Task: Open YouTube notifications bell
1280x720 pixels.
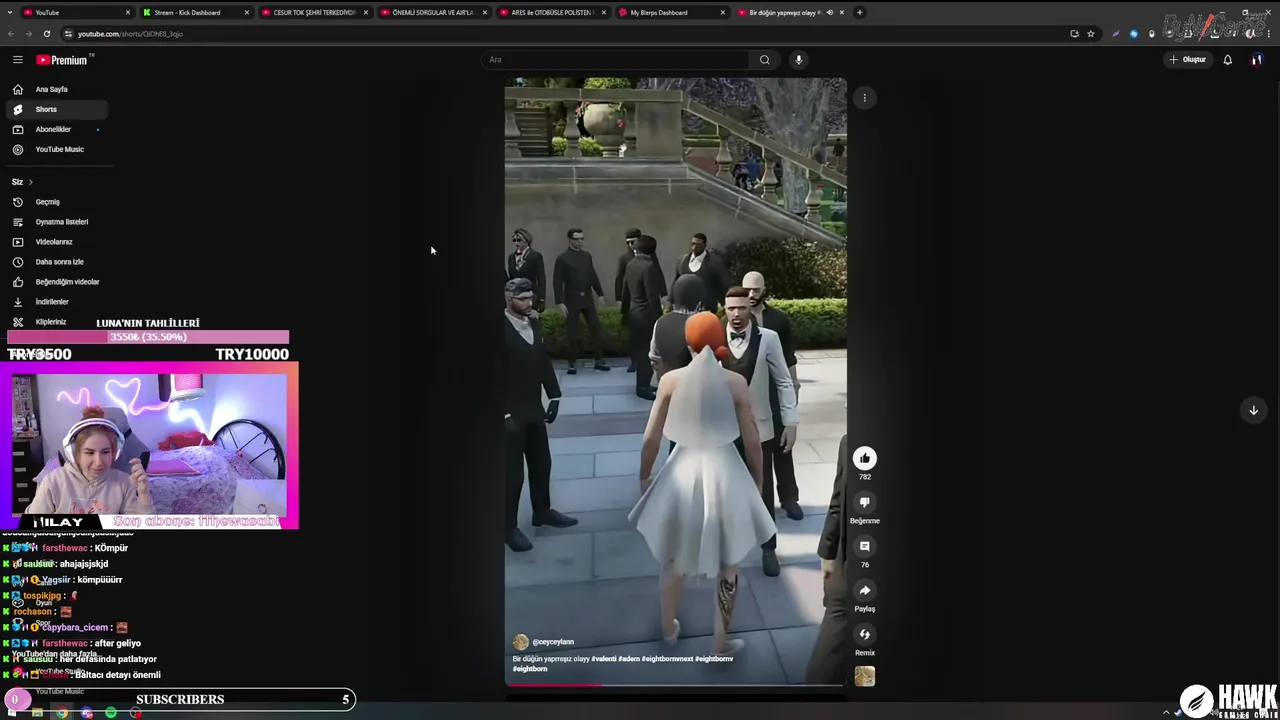Action: pos(1227,60)
